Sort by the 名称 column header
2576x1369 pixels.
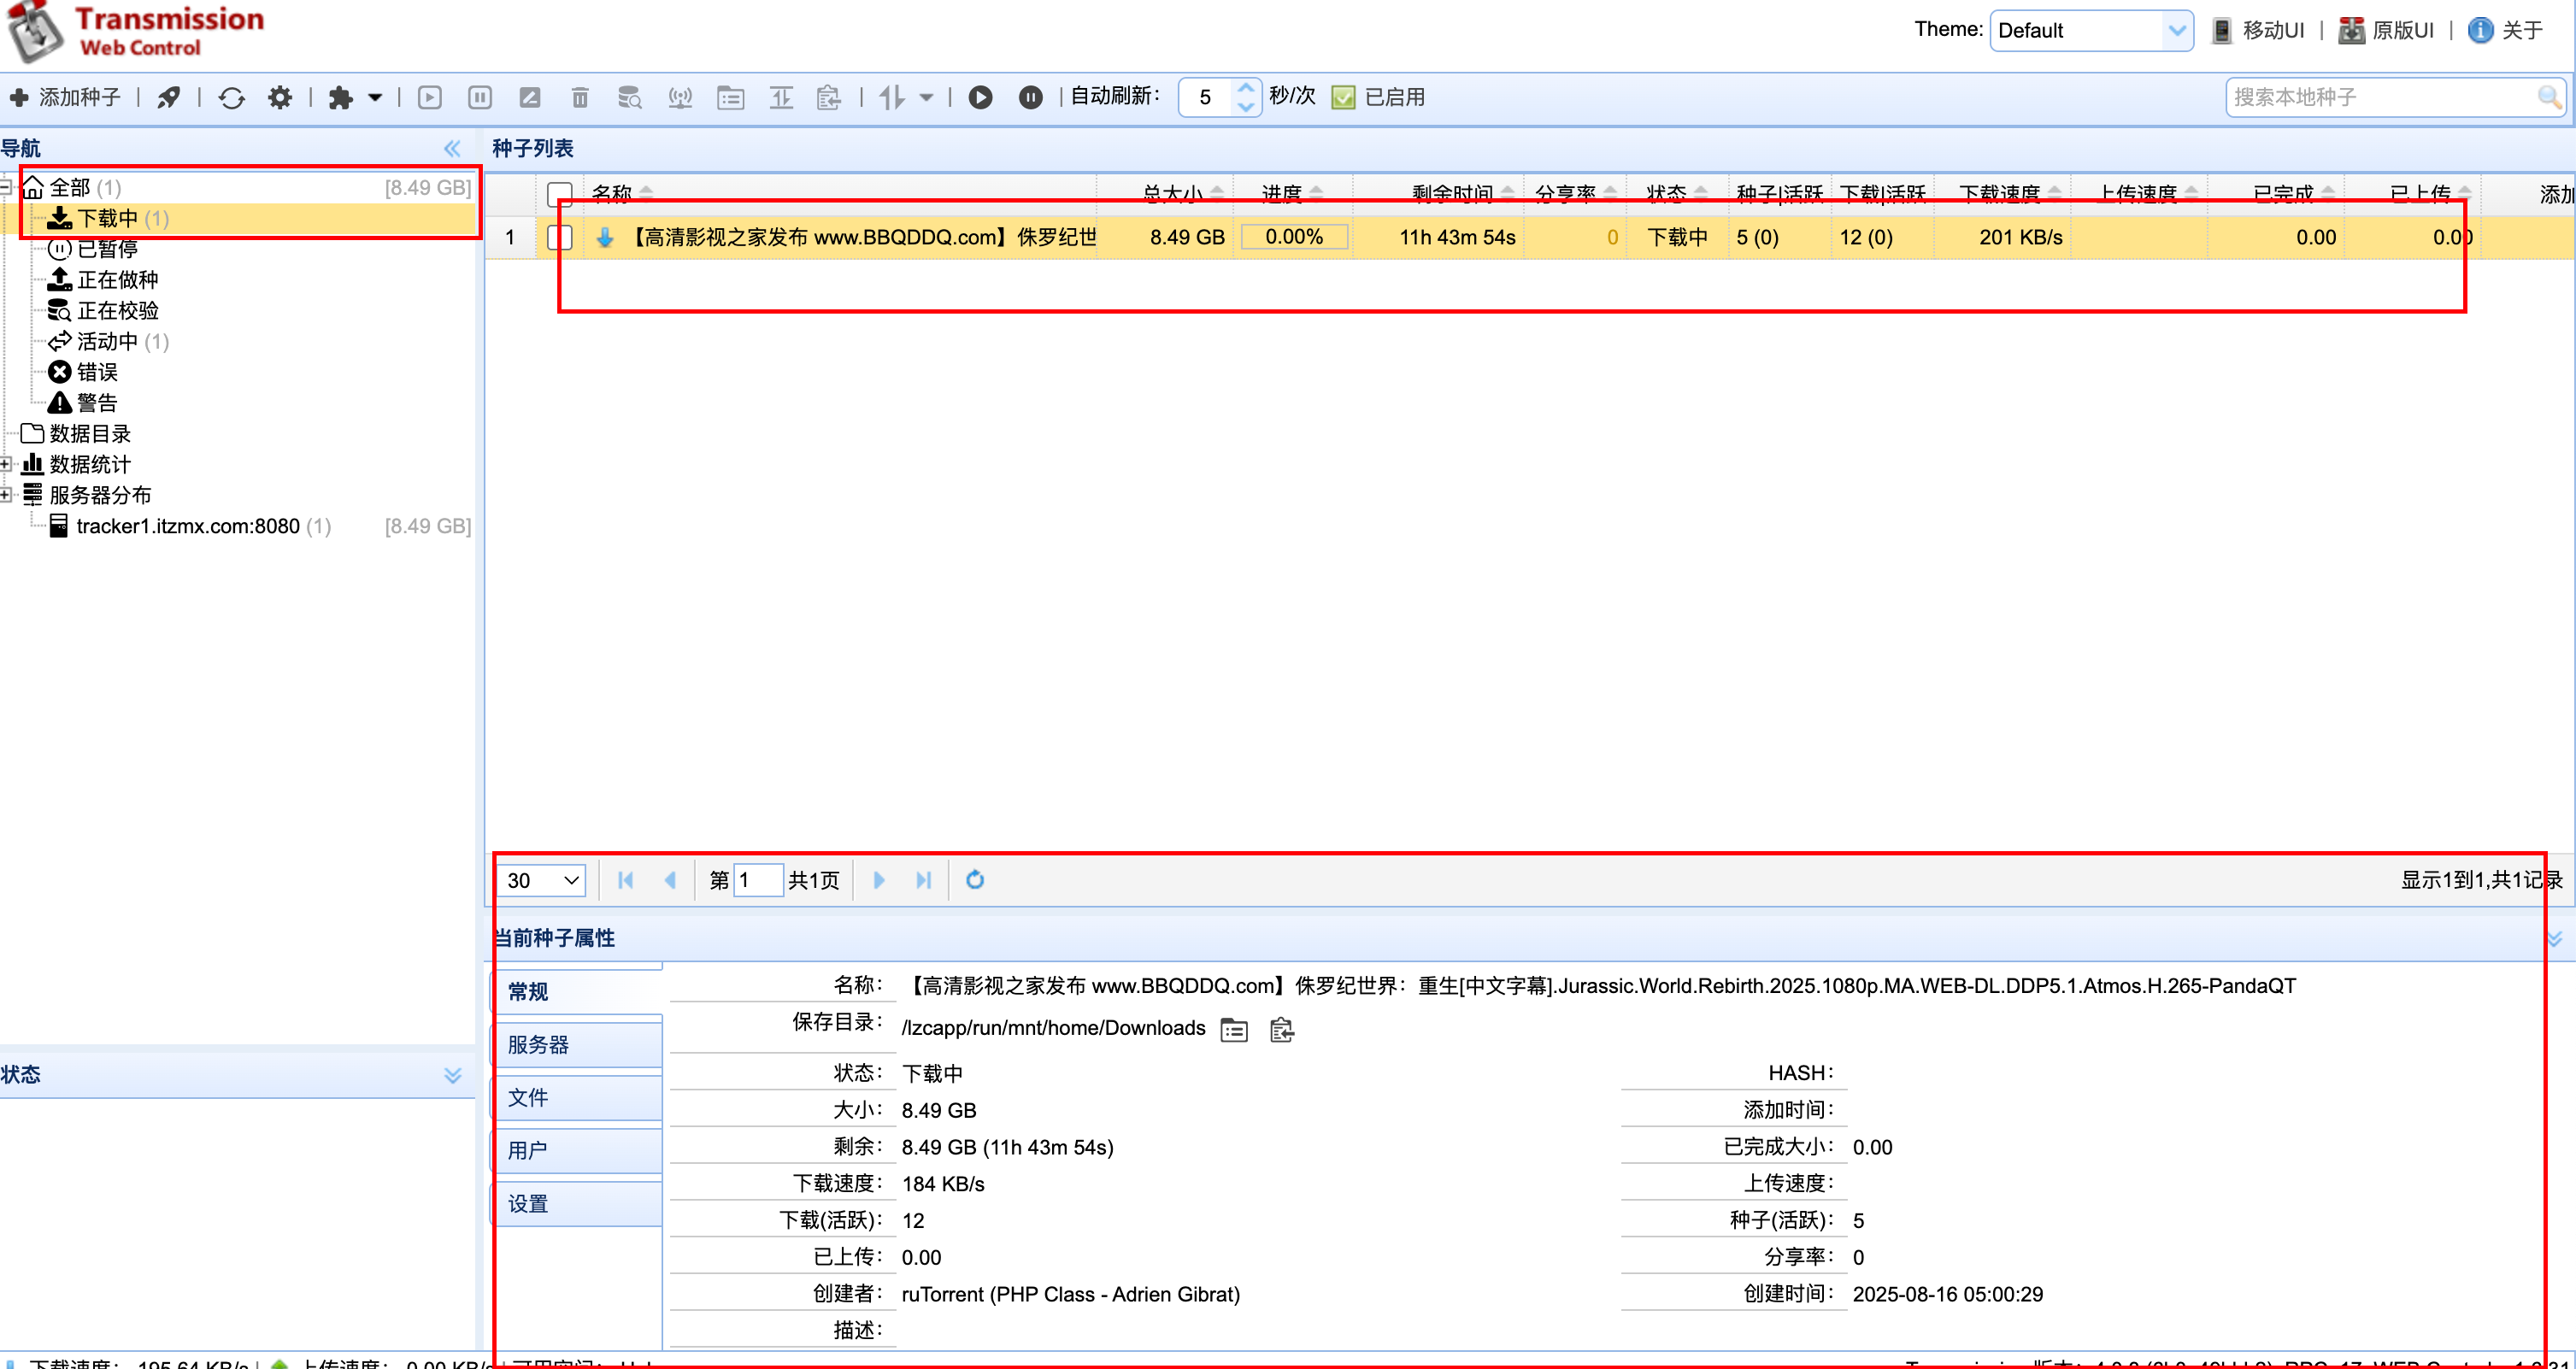tap(612, 193)
